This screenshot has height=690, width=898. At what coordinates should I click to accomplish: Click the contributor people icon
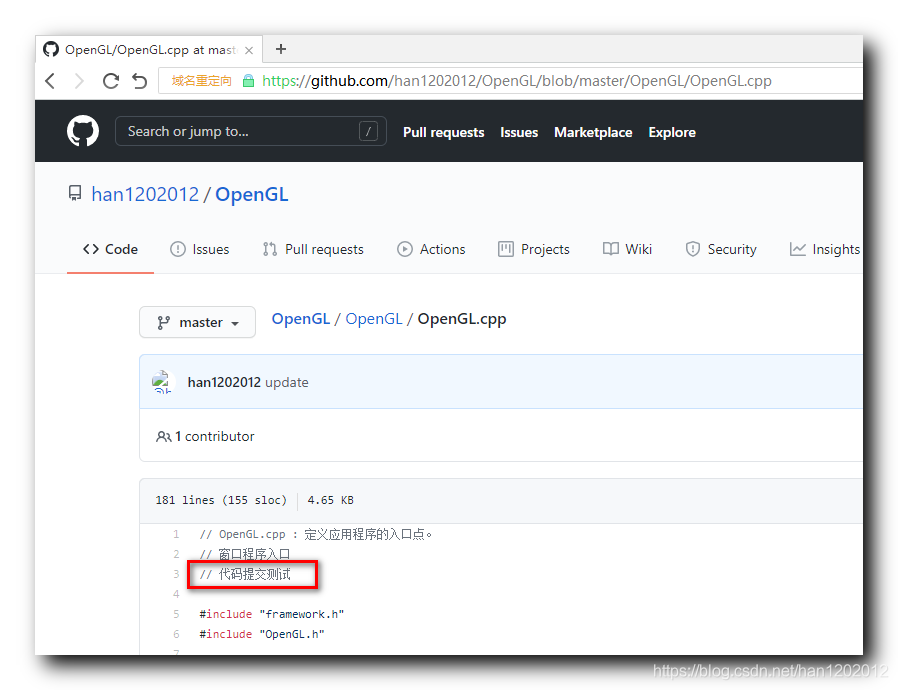coord(162,436)
